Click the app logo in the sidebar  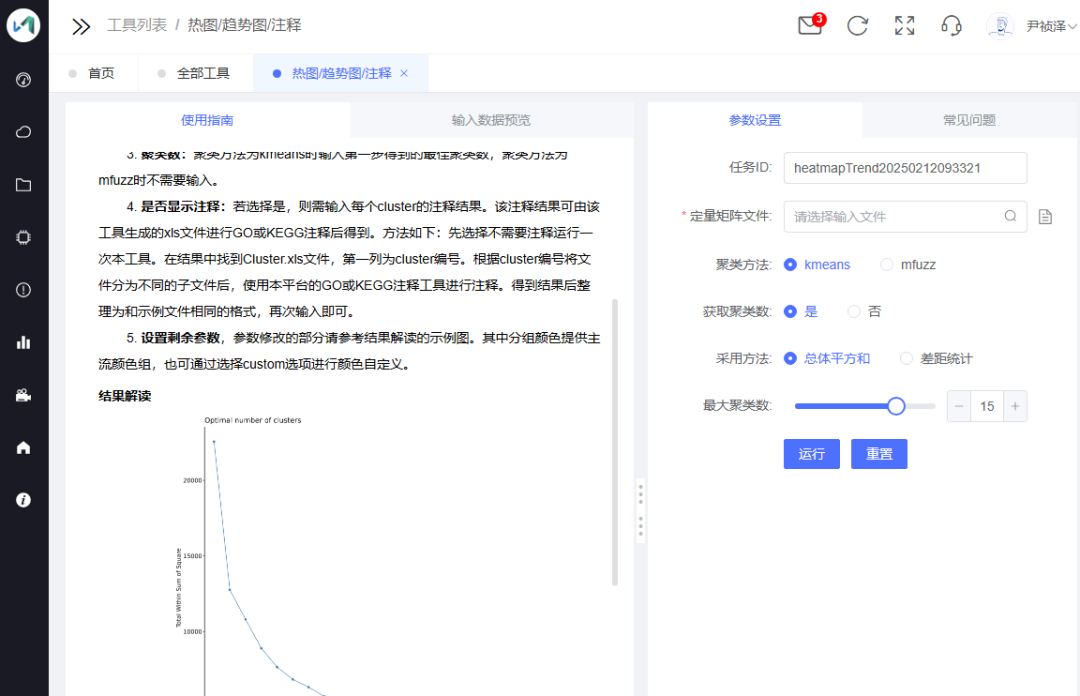click(23, 25)
